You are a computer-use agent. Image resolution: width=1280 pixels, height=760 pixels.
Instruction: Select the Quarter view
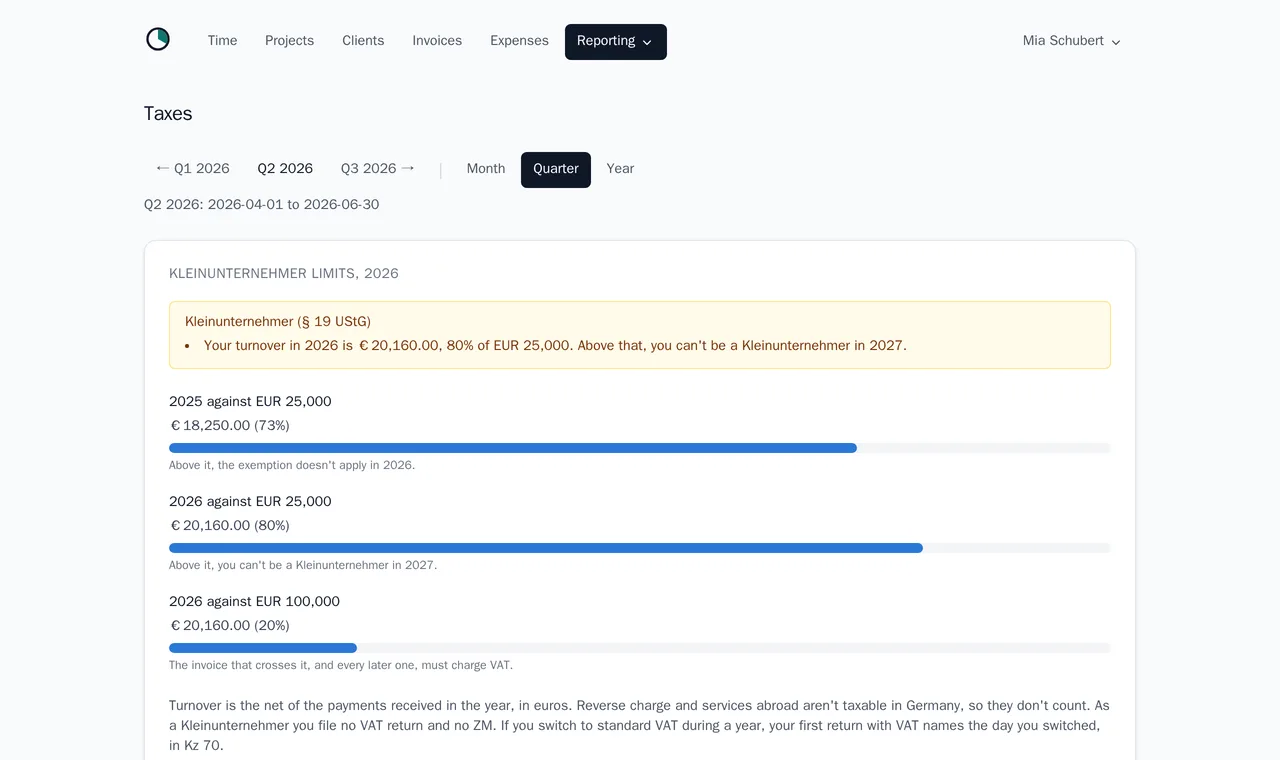click(556, 170)
